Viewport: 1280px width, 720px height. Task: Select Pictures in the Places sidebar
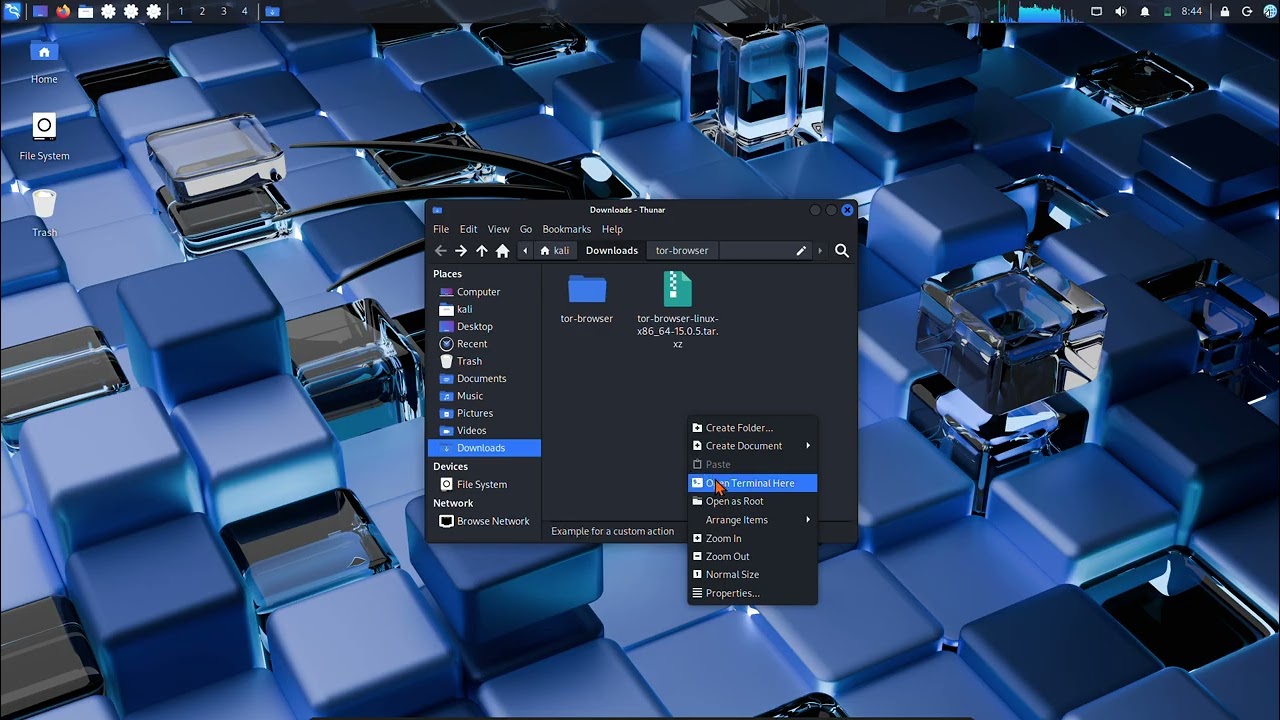click(x=484, y=413)
